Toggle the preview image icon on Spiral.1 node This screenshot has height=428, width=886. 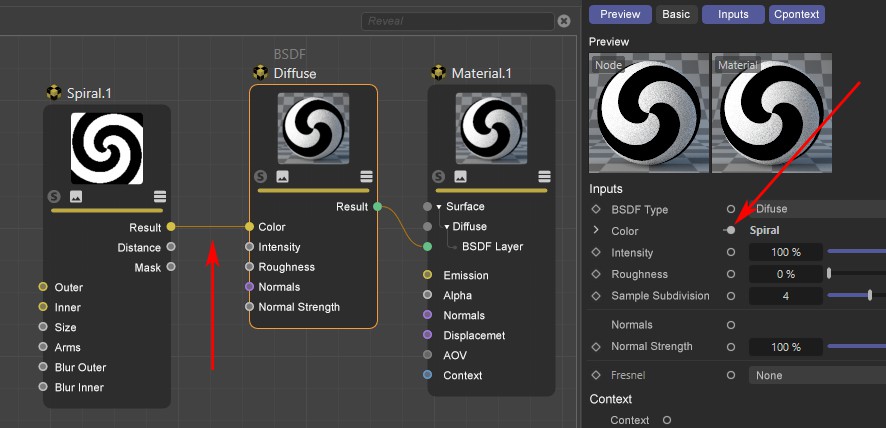[x=75, y=197]
